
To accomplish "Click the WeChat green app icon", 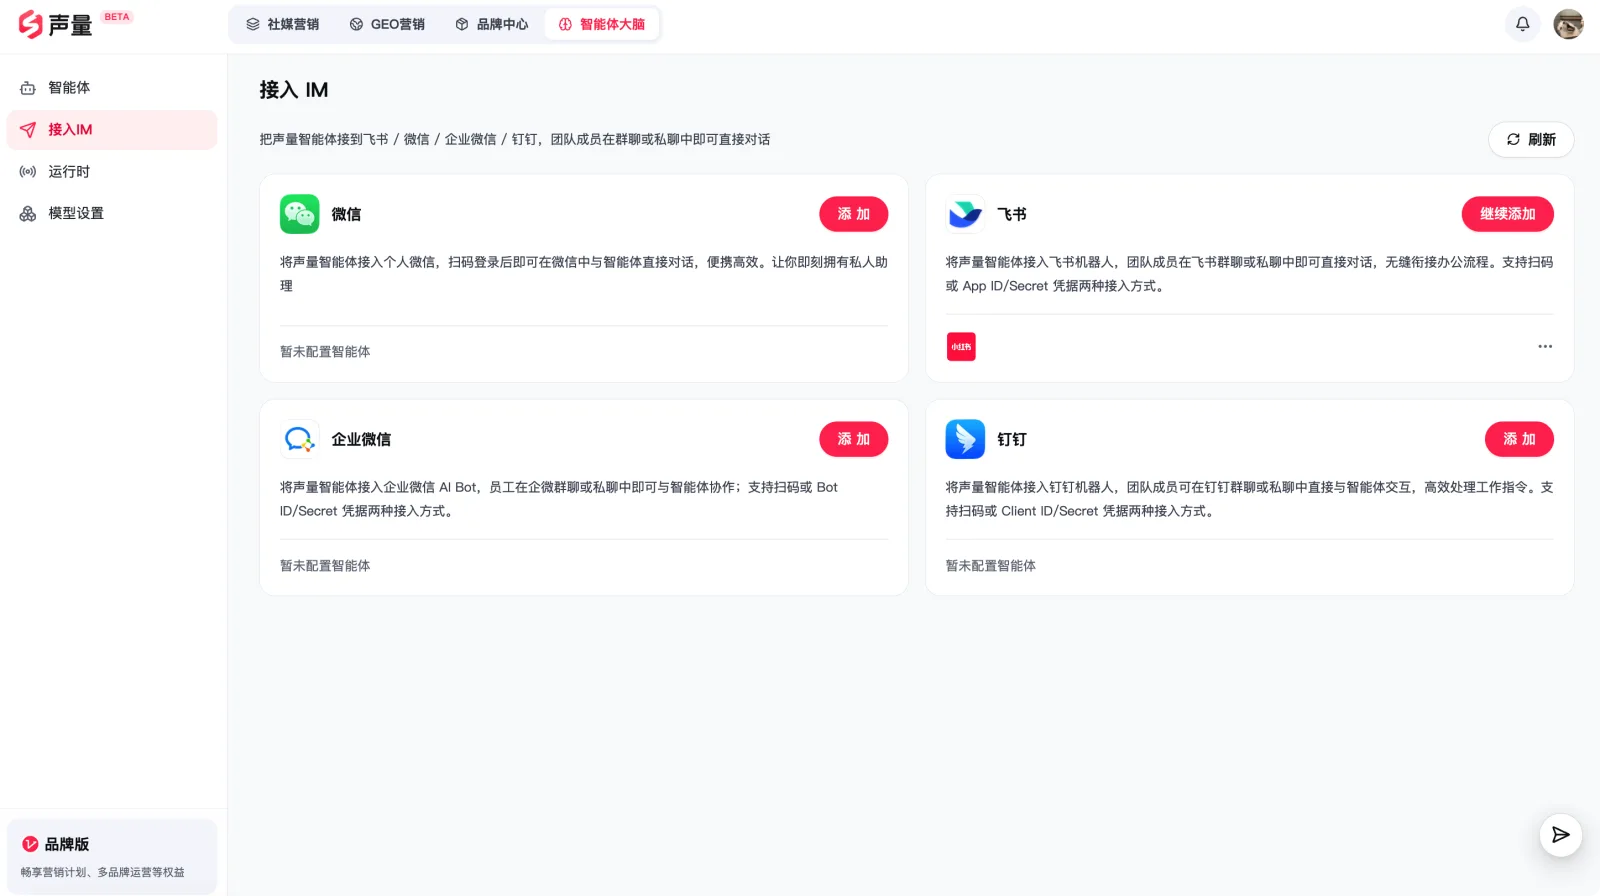I will [300, 214].
